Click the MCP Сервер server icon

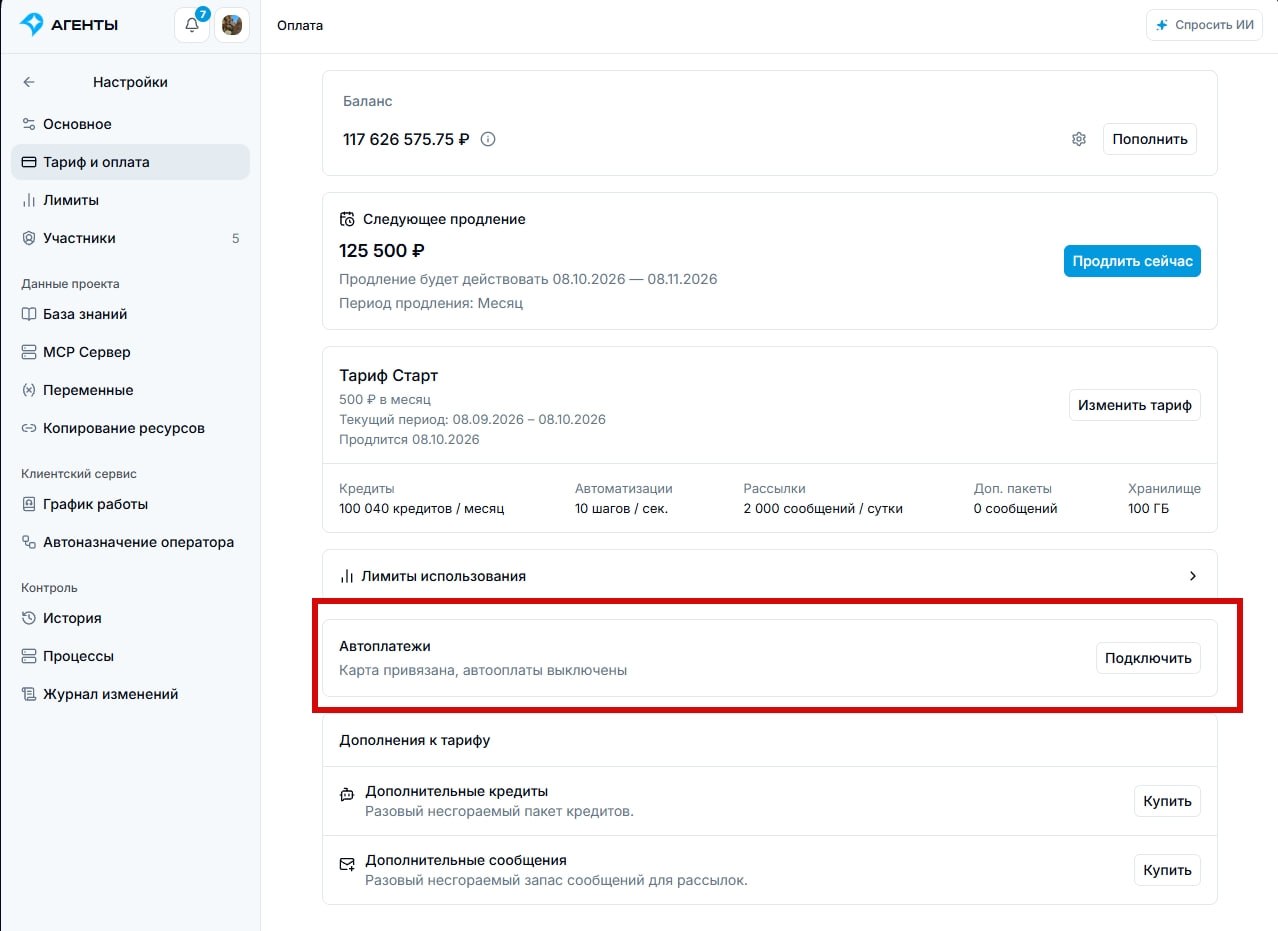point(29,352)
